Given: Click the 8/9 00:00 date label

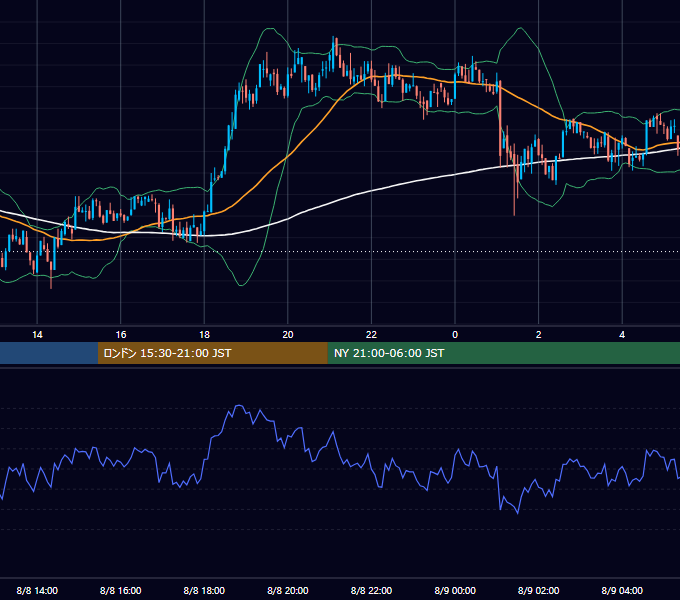Looking at the screenshot, I should [455, 590].
